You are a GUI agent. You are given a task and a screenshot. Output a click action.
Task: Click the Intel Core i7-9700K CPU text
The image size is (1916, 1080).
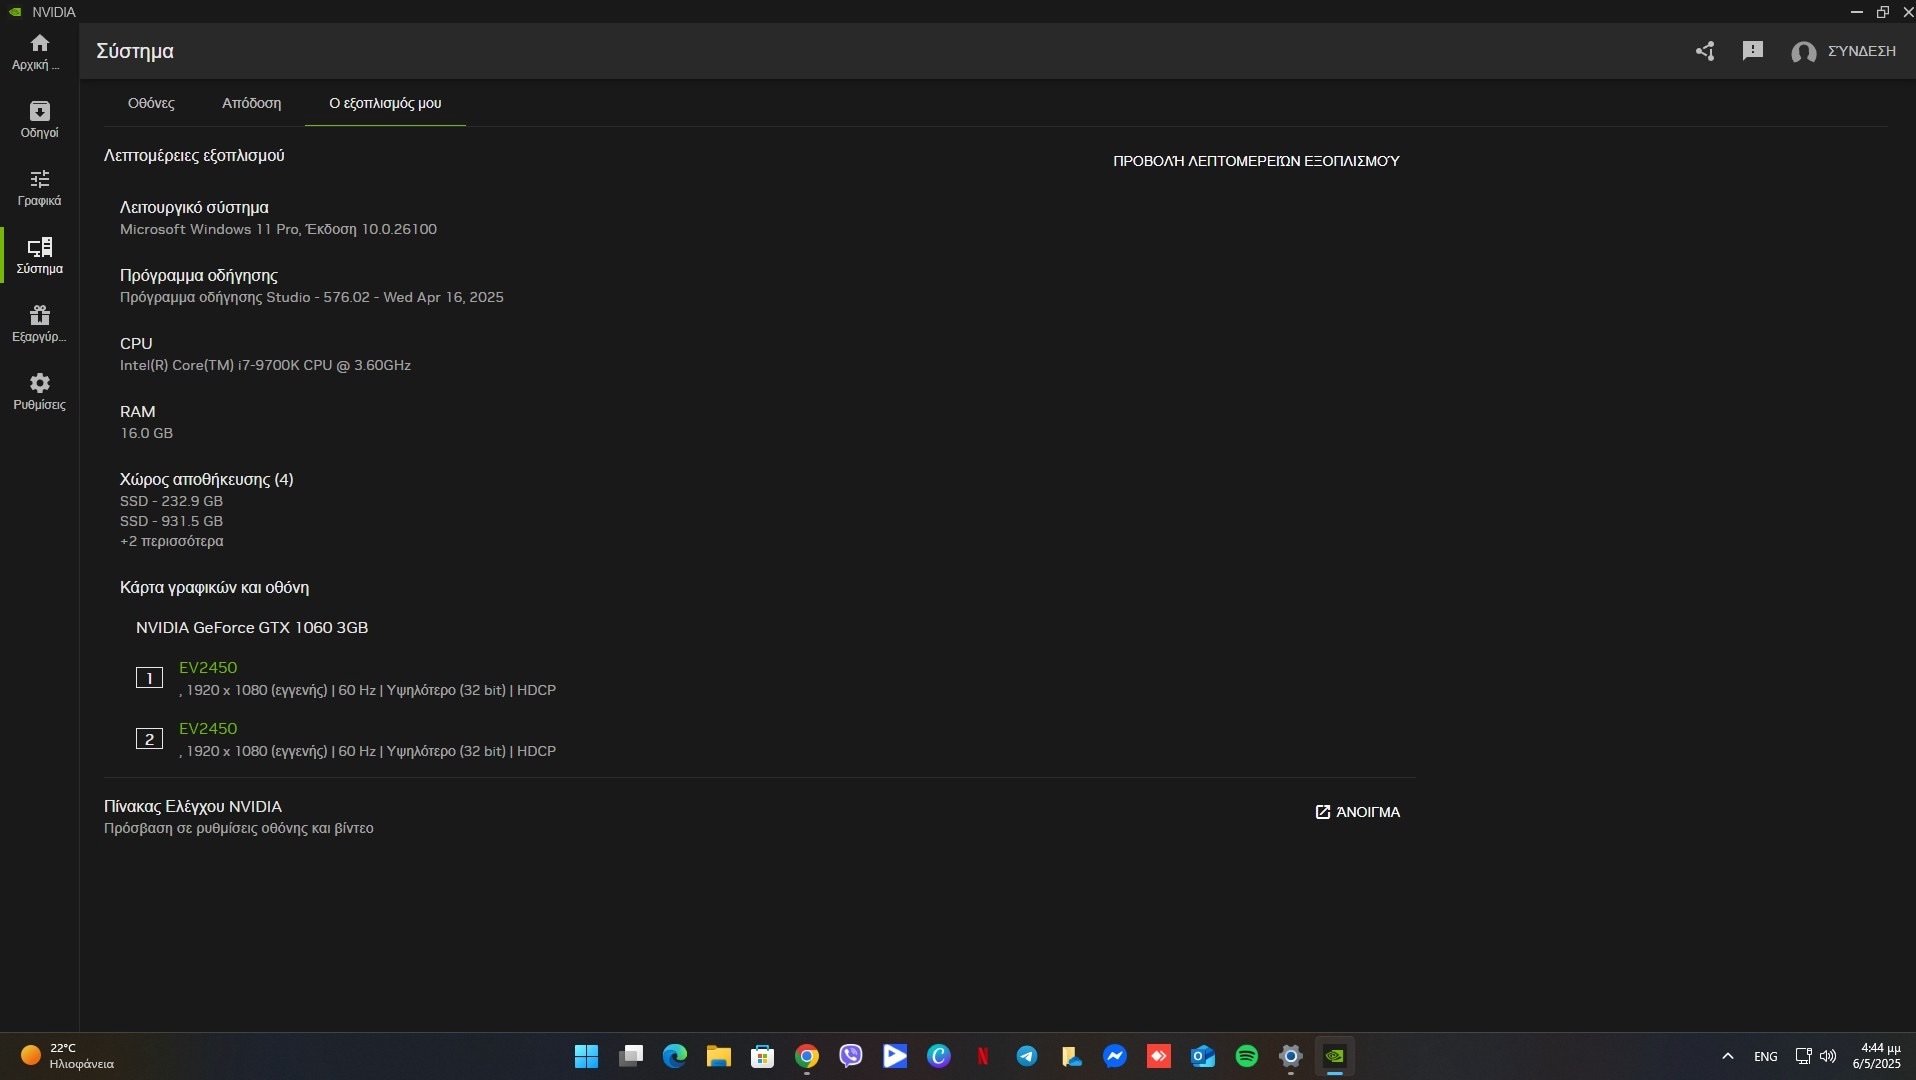pos(265,365)
